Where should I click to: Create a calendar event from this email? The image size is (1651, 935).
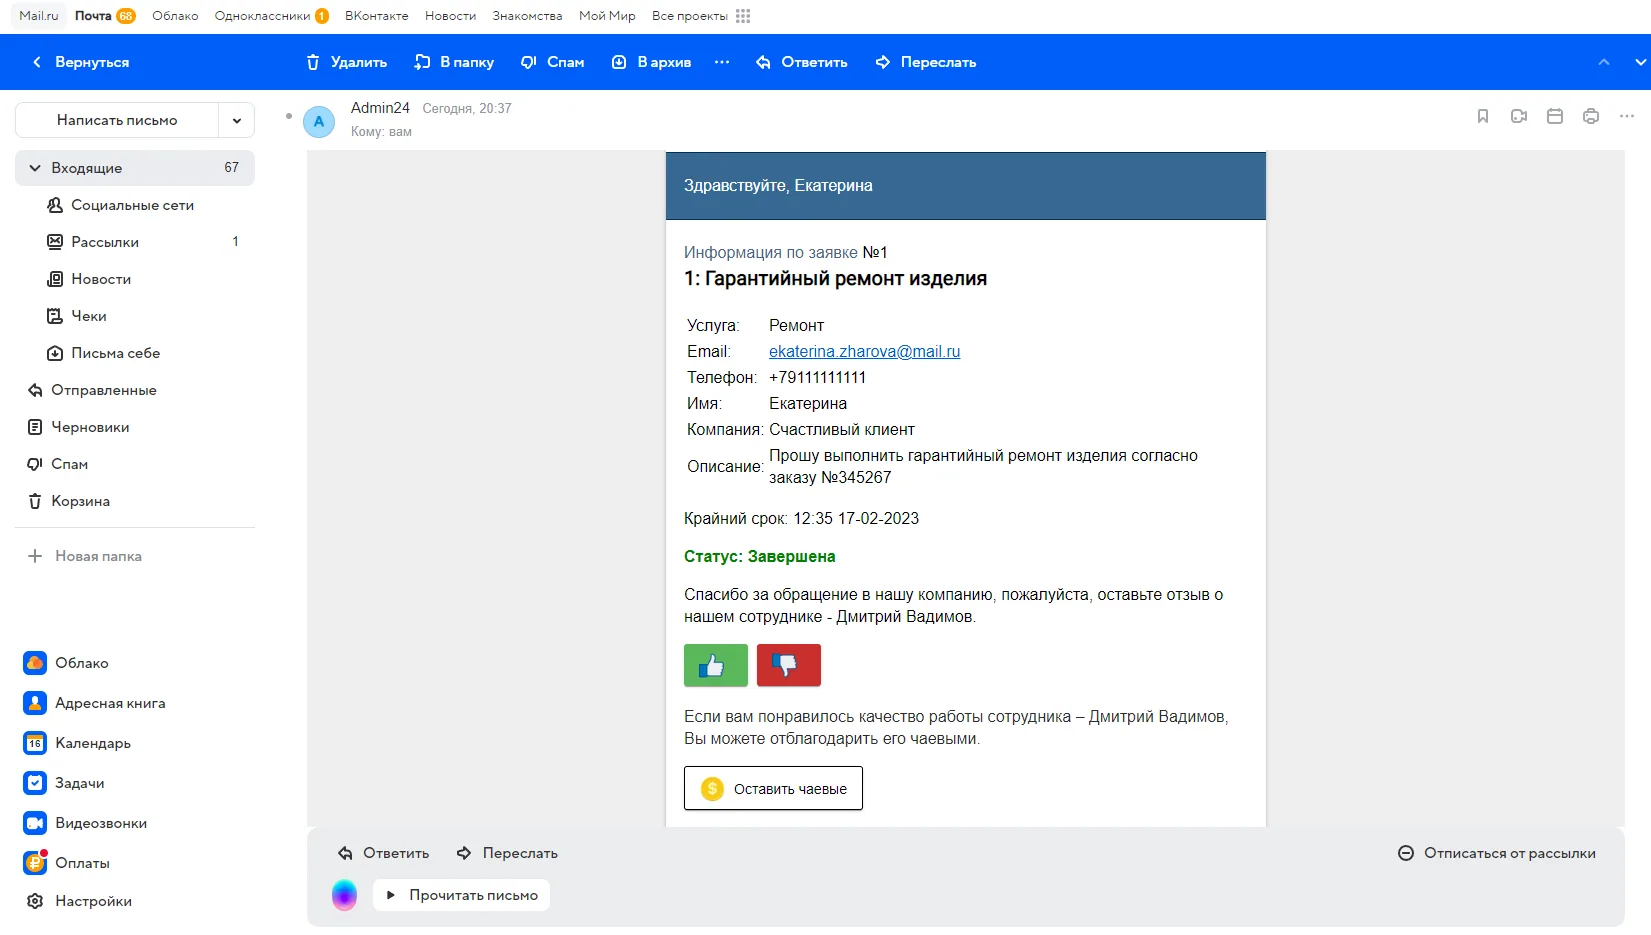click(x=1555, y=116)
